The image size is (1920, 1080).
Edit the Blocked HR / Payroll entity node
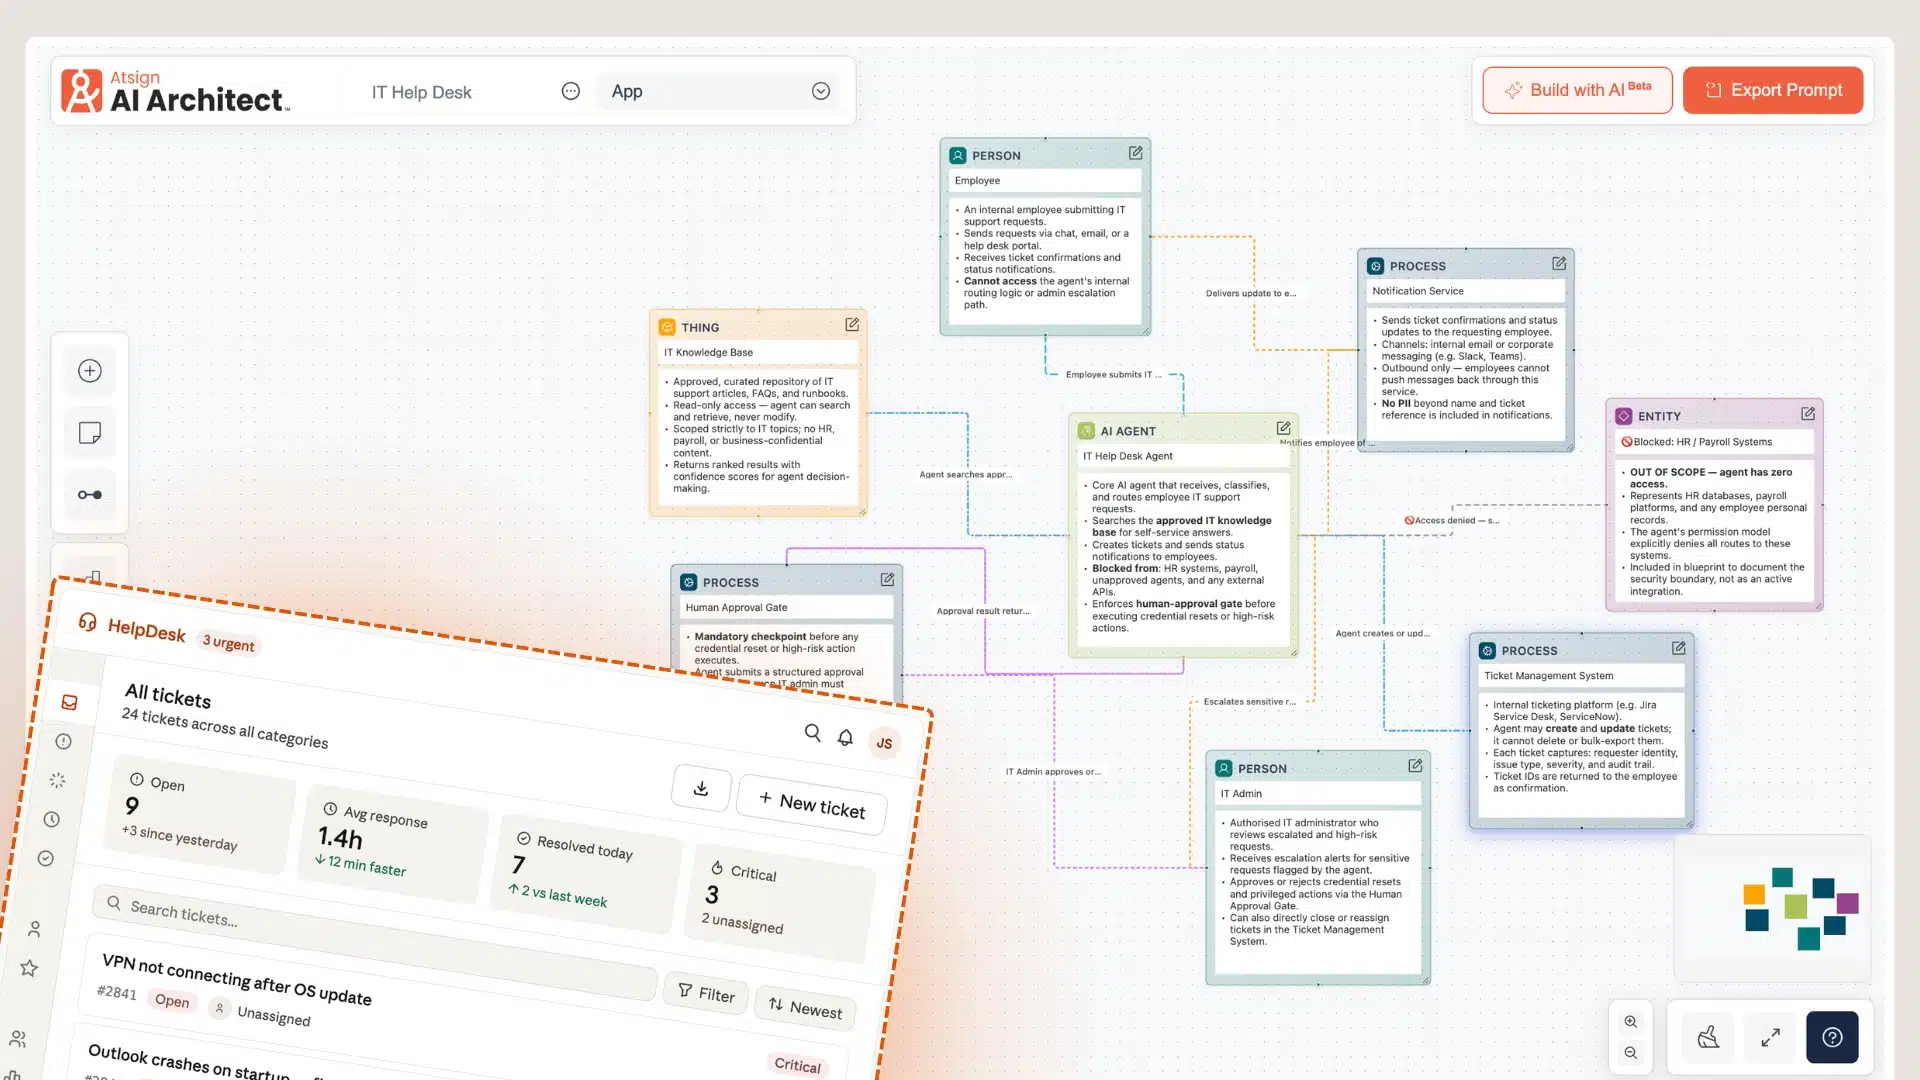(1808, 414)
